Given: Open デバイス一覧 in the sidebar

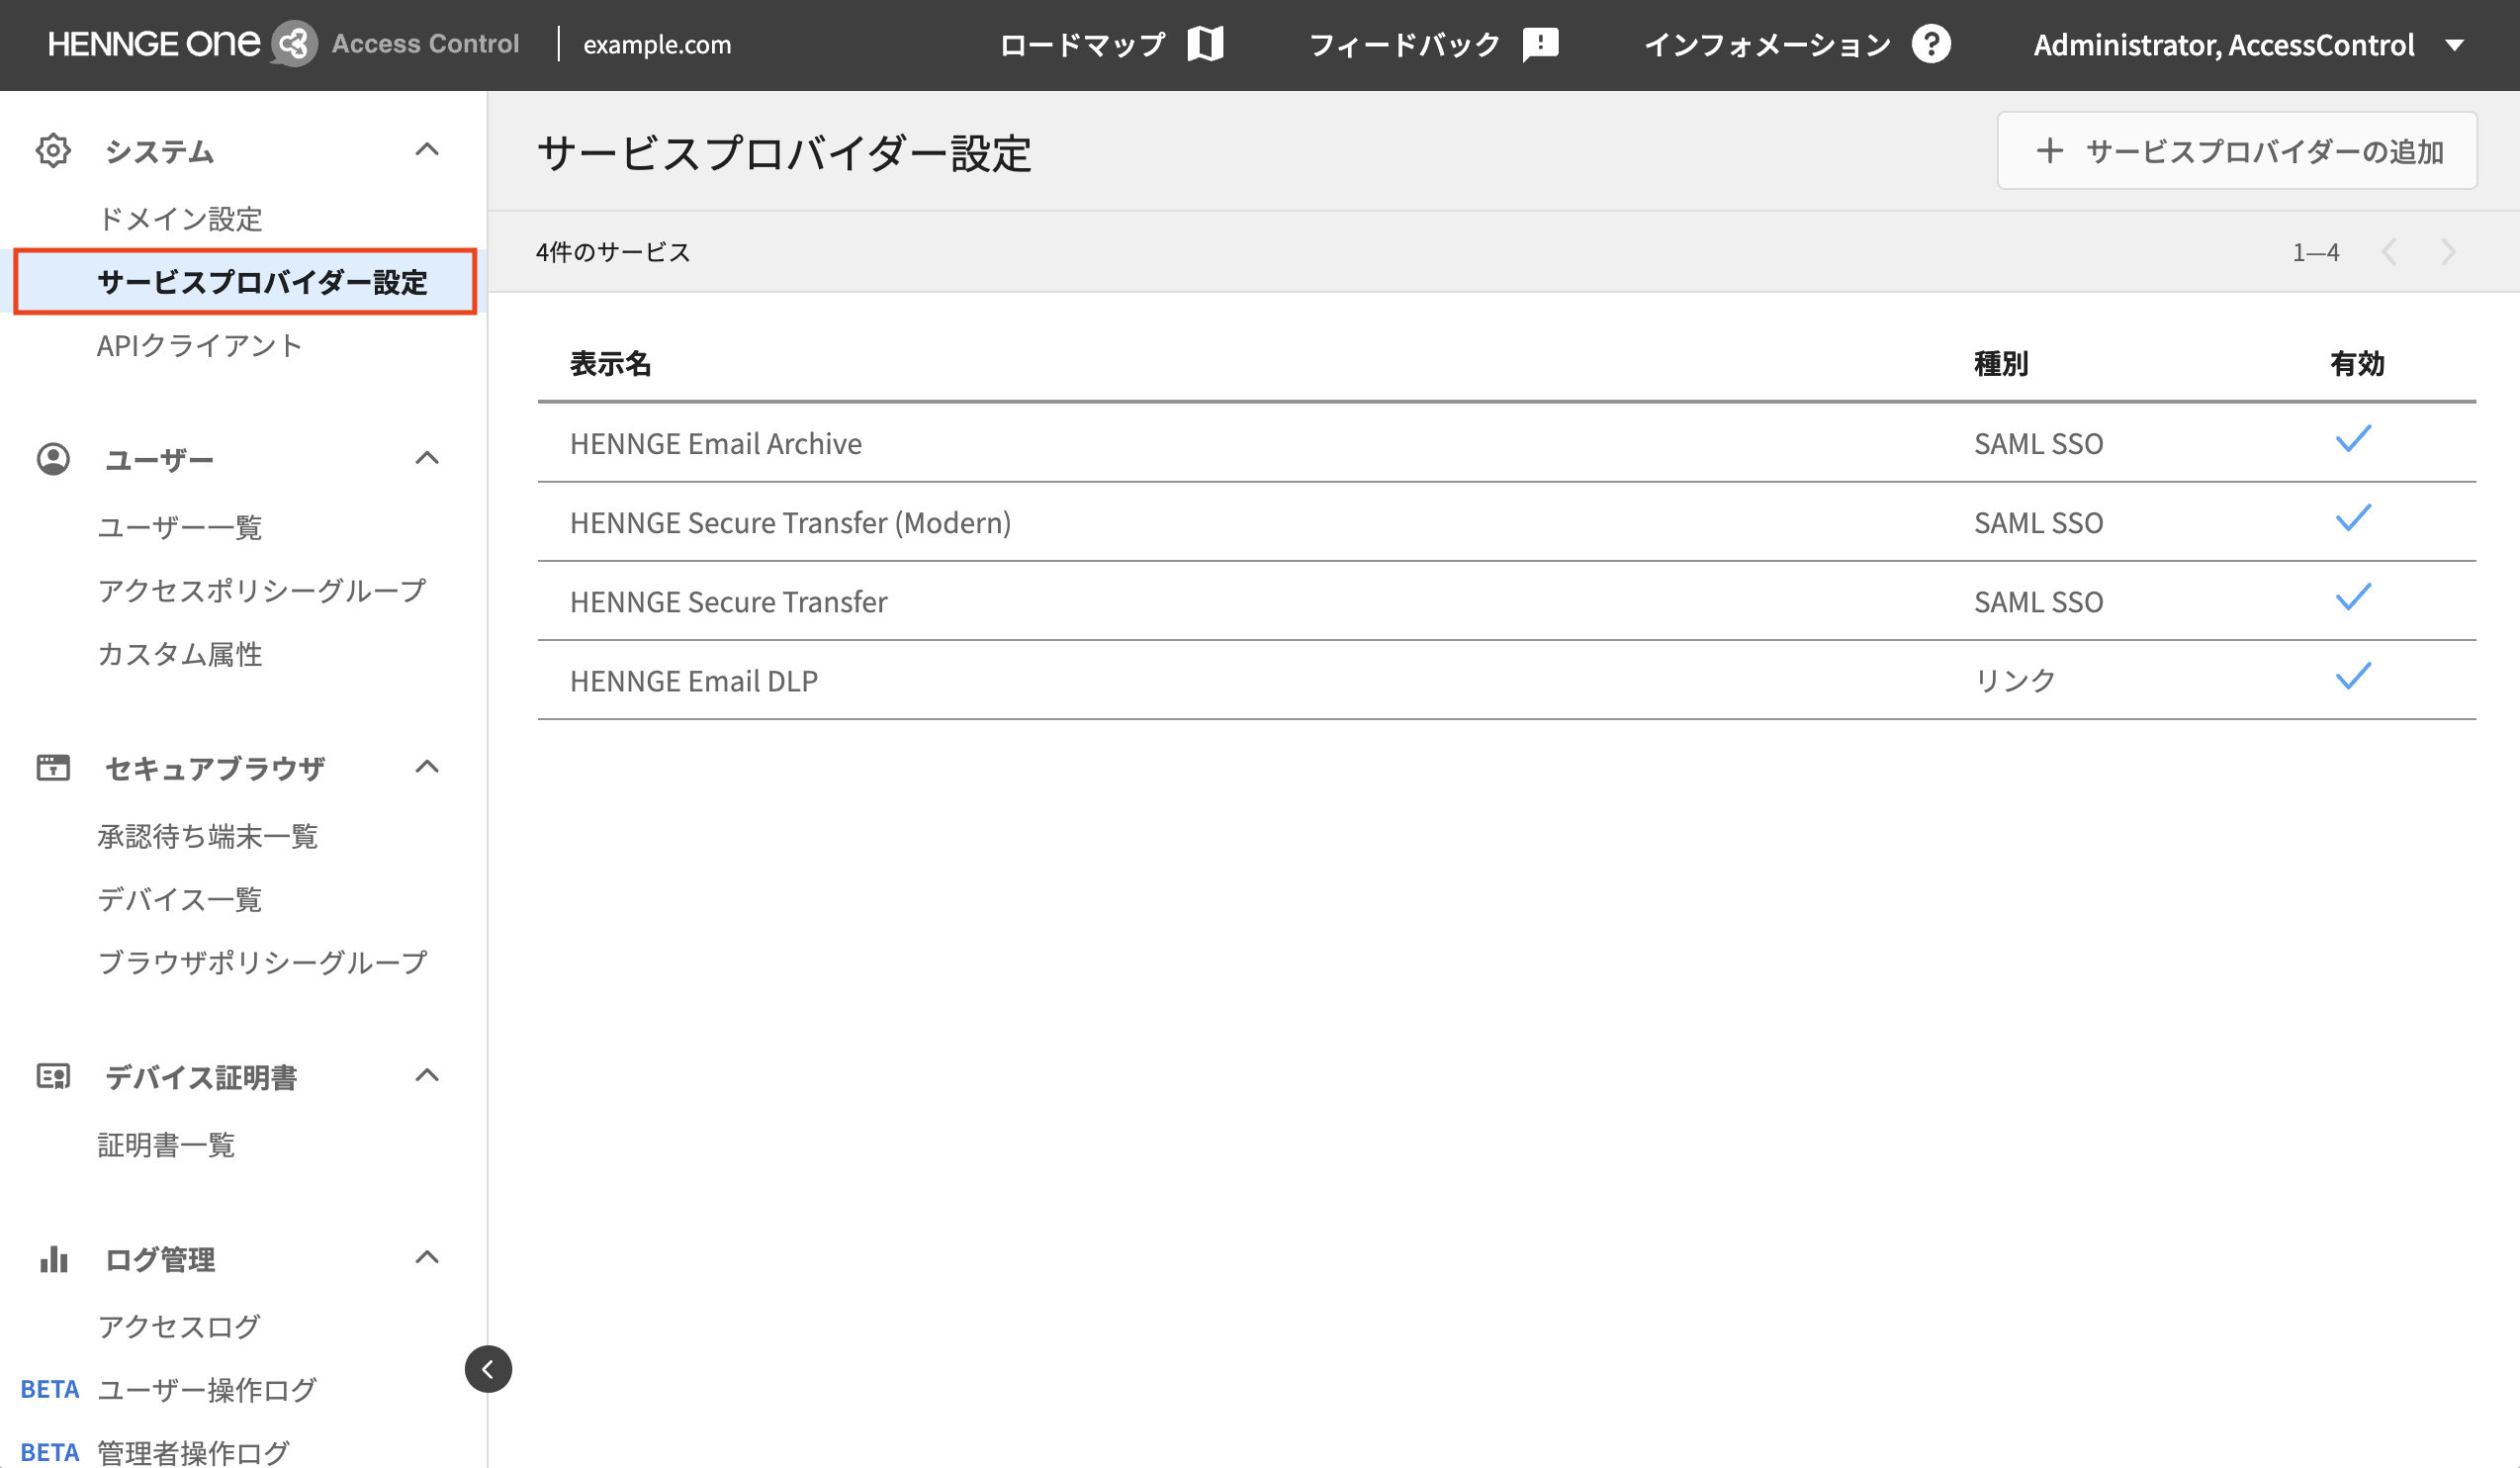Looking at the screenshot, I should tap(180, 898).
